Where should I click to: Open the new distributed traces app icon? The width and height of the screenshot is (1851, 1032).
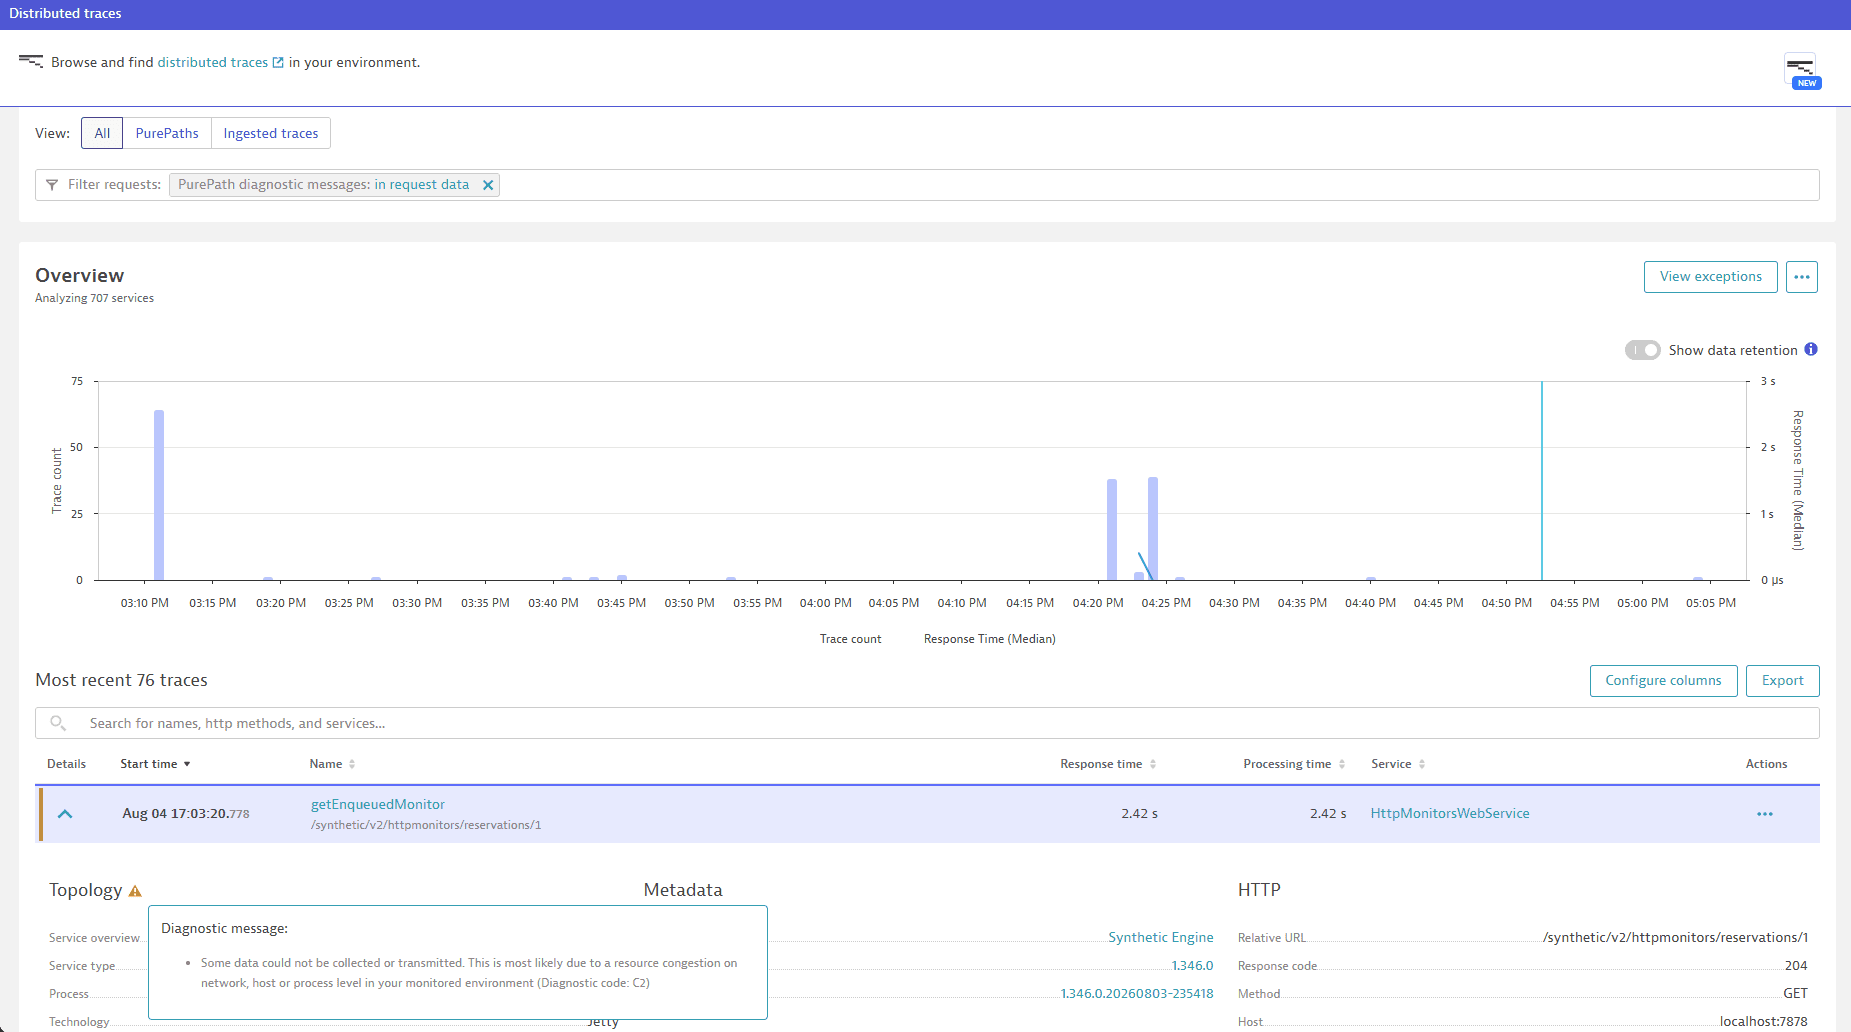click(x=1802, y=71)
